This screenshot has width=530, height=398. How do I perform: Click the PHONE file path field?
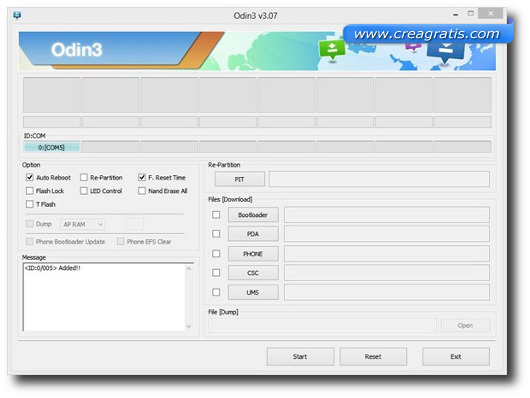pyautogui.click(x=387, y=254)
